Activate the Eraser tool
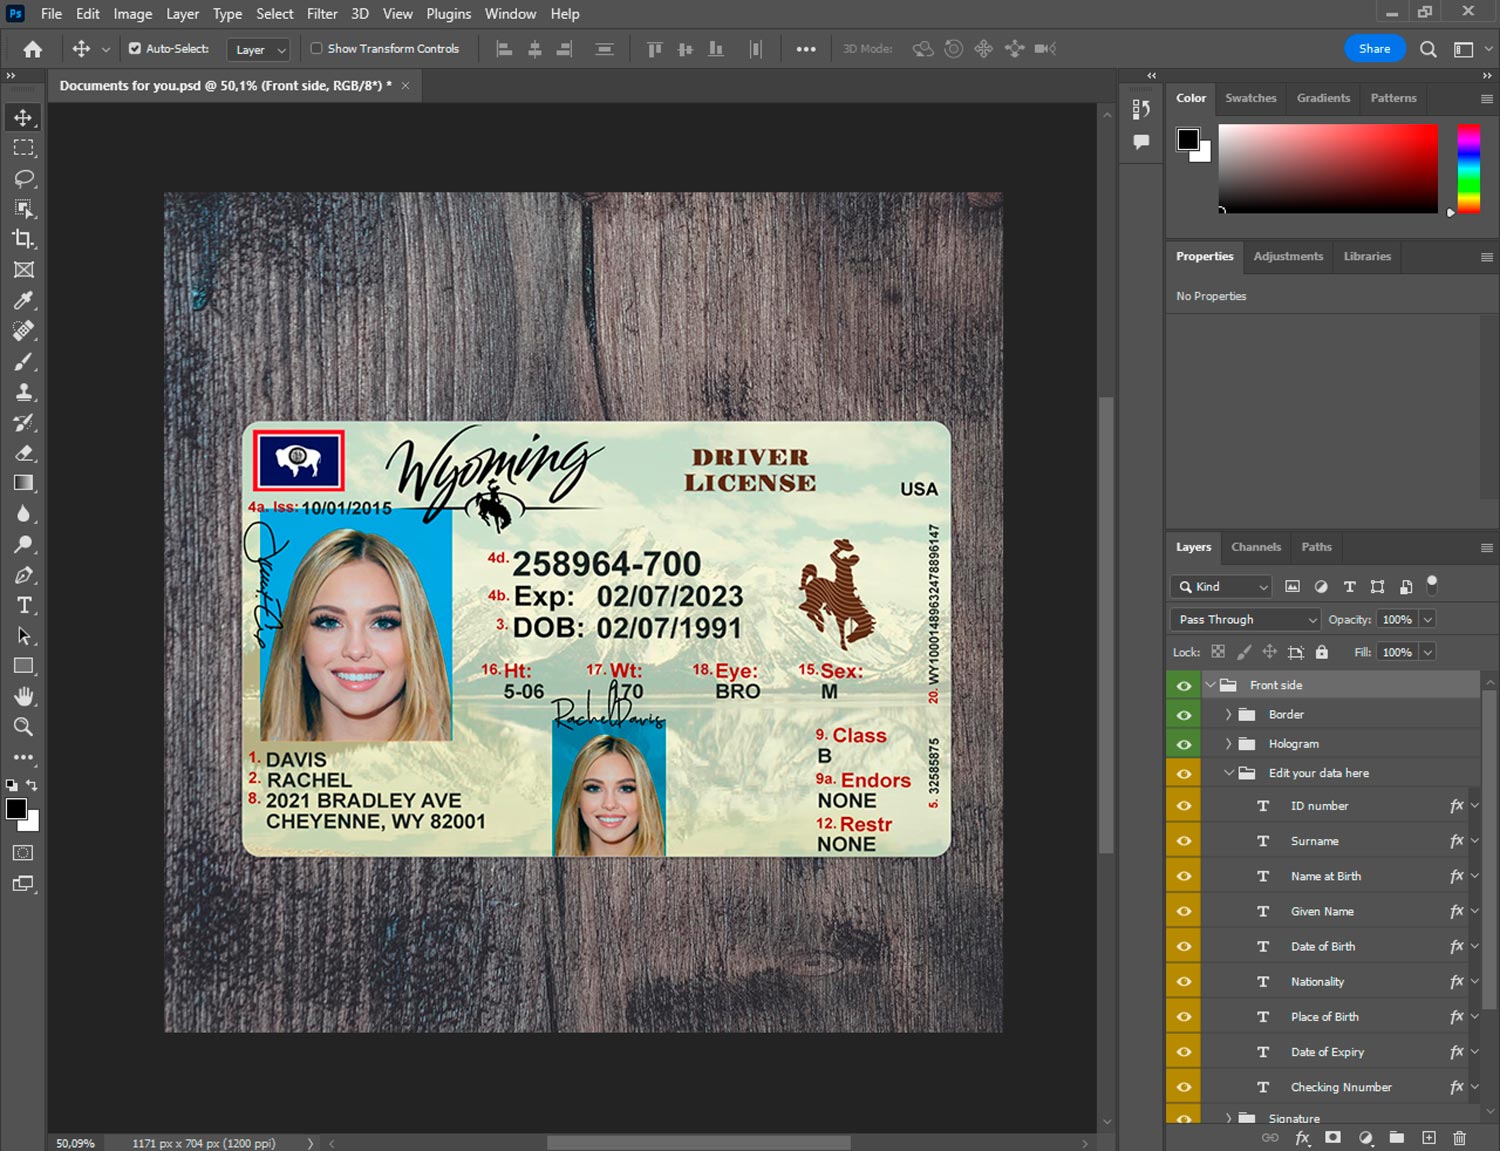1500x1151 pixels. point(24,453)
